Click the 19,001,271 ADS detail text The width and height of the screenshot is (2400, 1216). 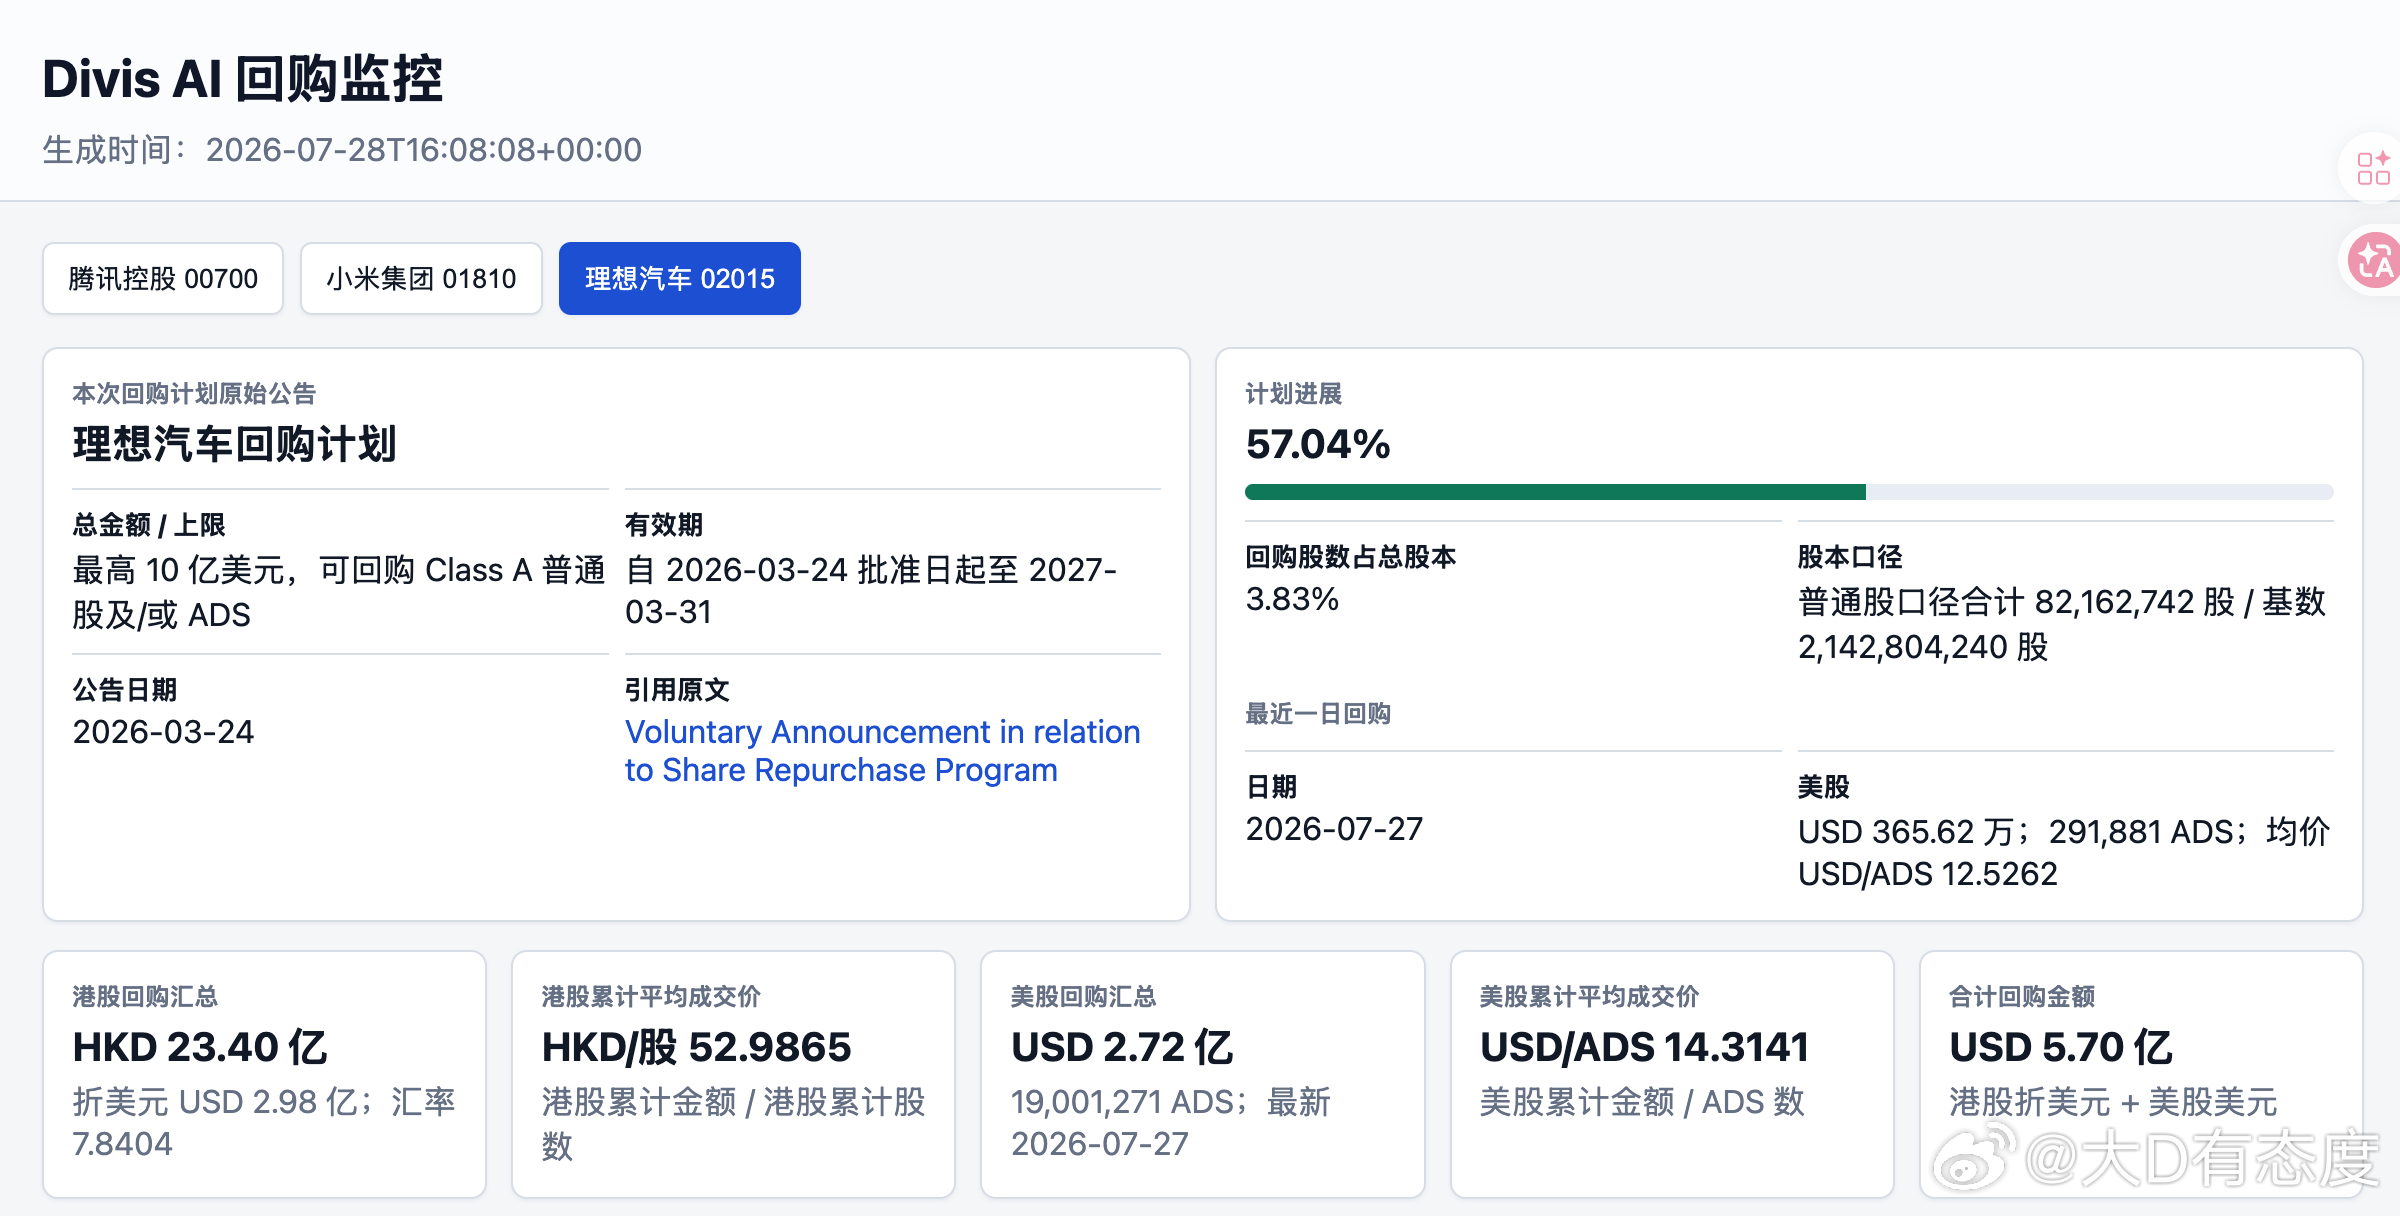coord(1170,1122)
